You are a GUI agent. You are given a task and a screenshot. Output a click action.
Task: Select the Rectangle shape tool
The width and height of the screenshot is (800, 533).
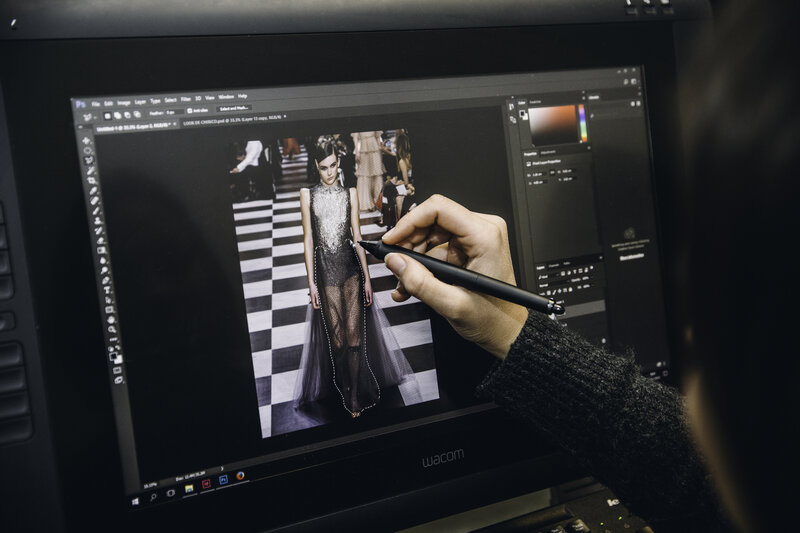(x=109, y=310)
